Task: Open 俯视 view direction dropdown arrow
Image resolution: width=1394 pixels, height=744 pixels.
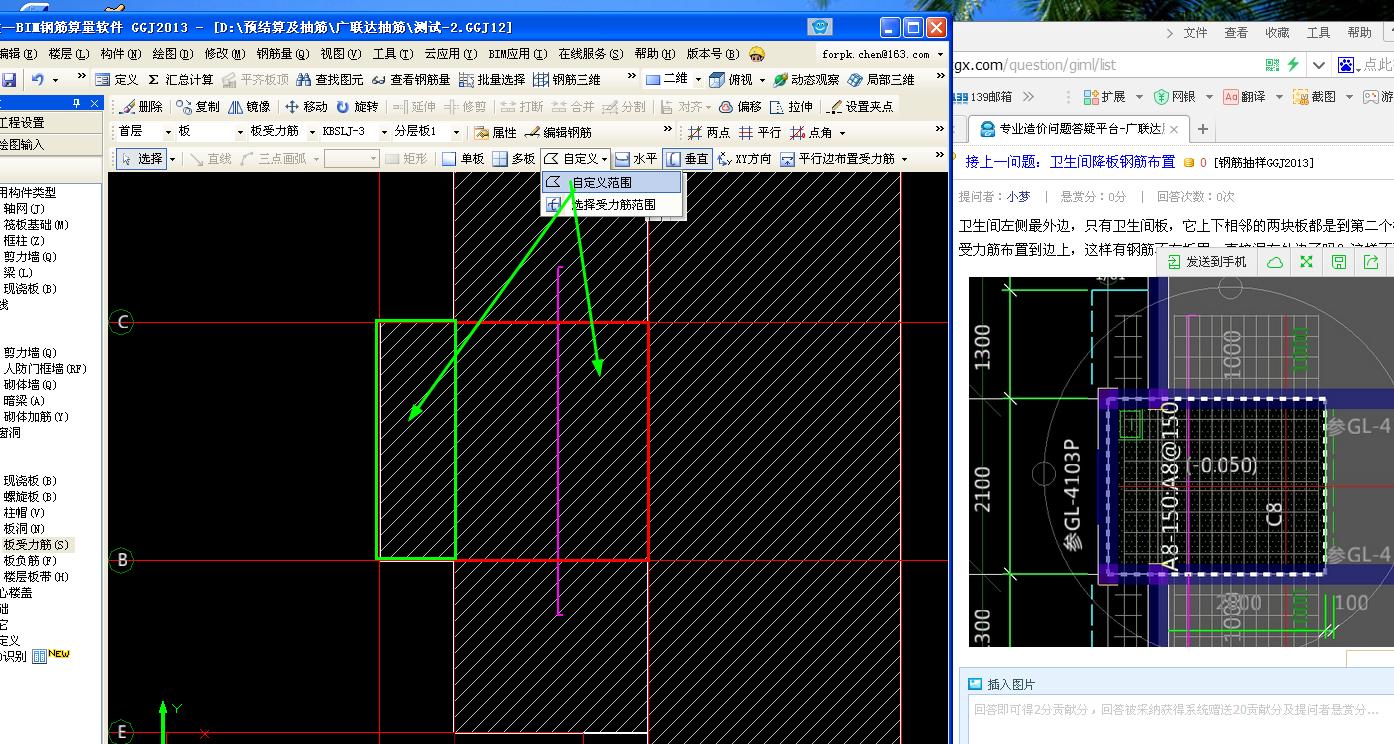Action: click(762, 79)
